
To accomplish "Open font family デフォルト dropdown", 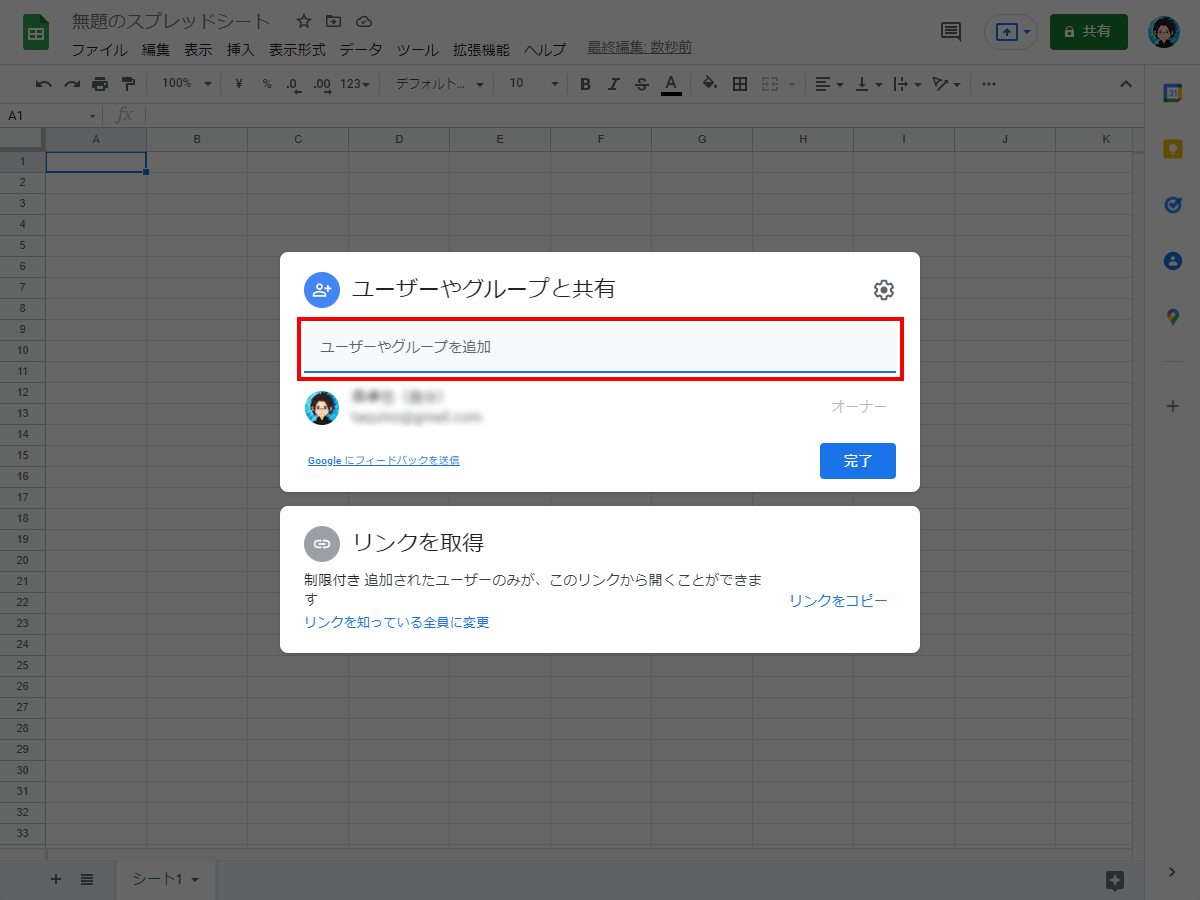I will [440, 84].
